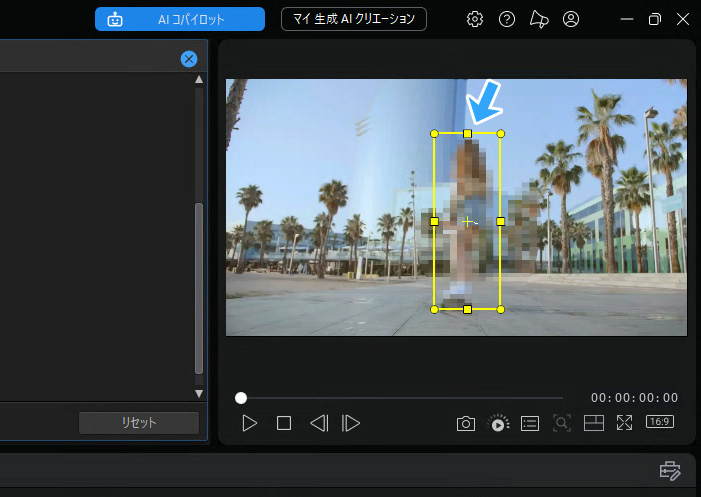Switch preview to full screen
Screen dimensions: 701x497
(625, 422)
